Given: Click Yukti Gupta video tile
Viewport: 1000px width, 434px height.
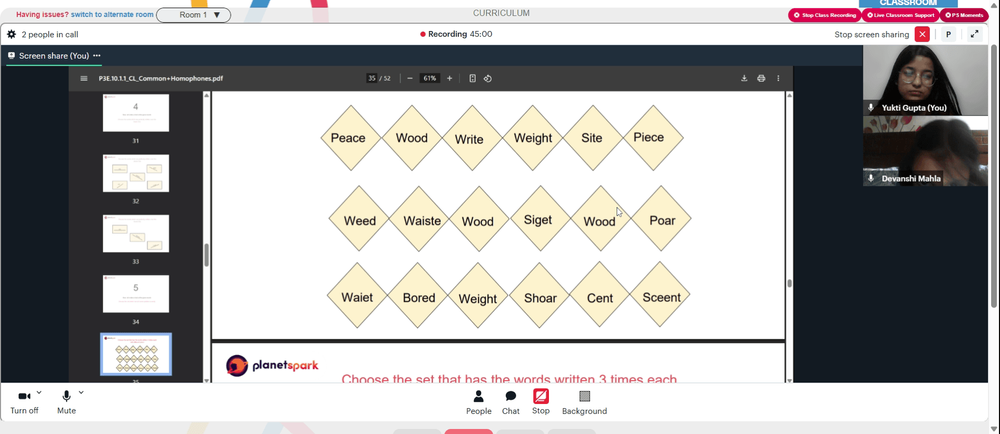Looking at the screenshot, I should click(925, 80).
